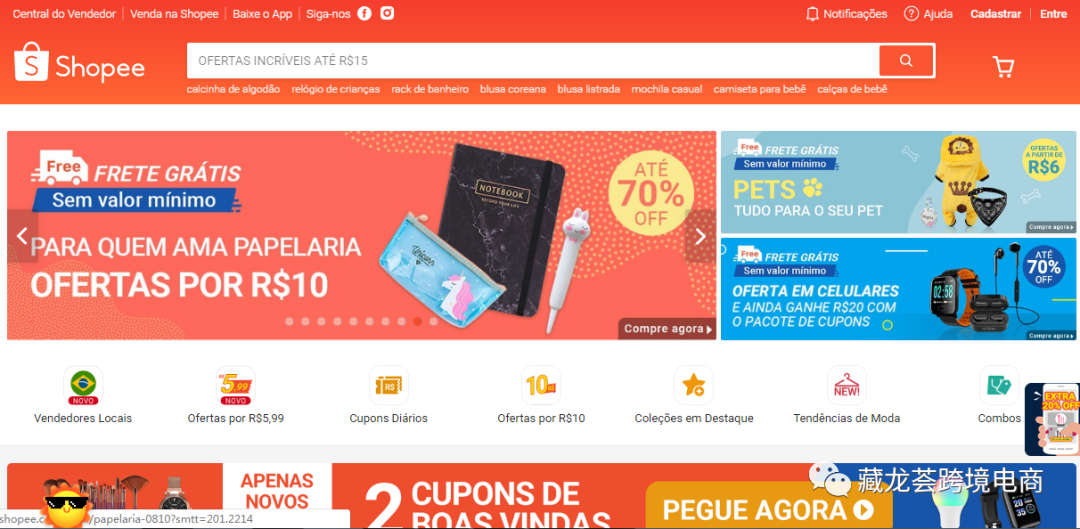This screenshot has height=529, width=1080.
Task: Select the Coleções em Destaque star icon
Action: pyautogui.click(x=694, y=385)
